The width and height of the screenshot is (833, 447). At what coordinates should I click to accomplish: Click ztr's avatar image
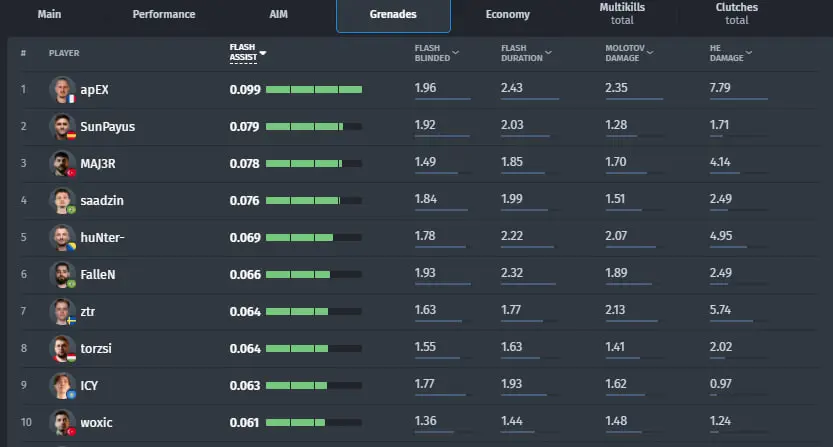(62, 312)
